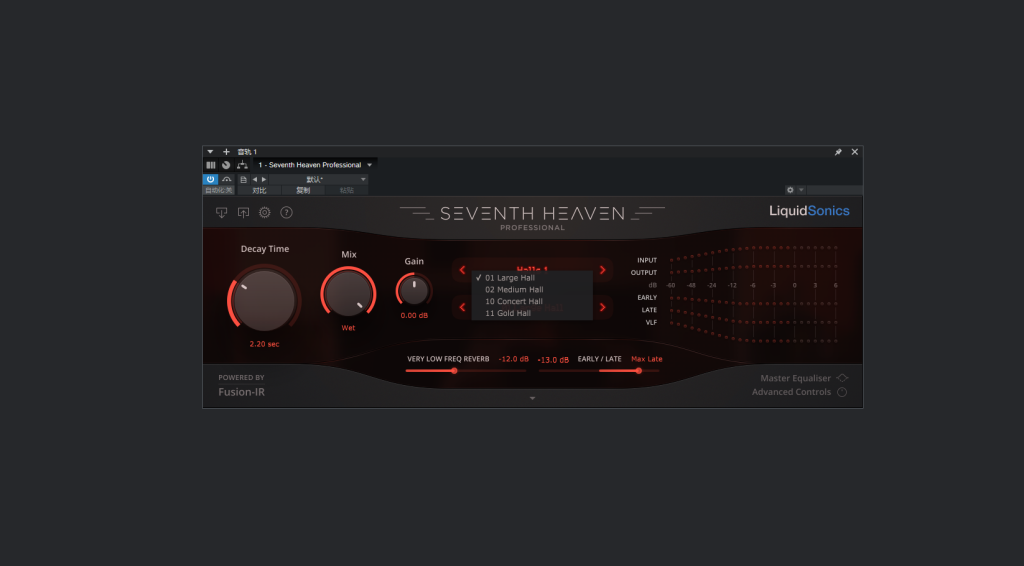Go to previous preset with left triangle
Viewport: 1024px width, 566px height.
[x=255, y=180]
